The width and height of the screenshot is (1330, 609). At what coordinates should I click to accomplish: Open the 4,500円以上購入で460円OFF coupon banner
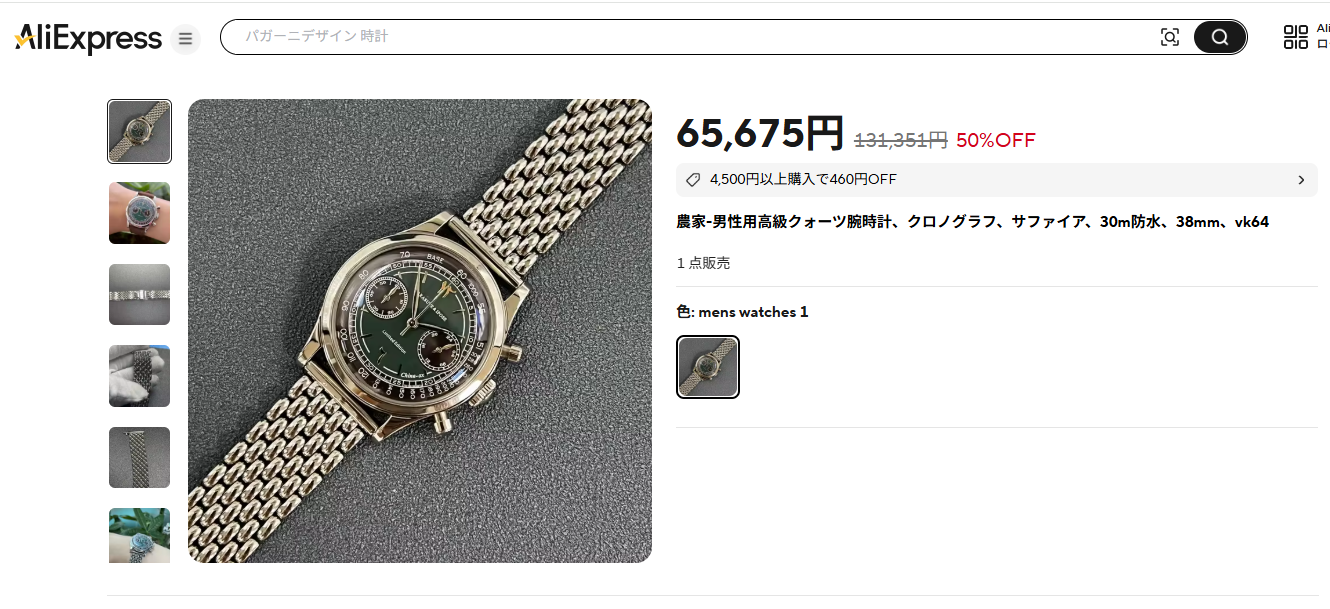(997, 180)
